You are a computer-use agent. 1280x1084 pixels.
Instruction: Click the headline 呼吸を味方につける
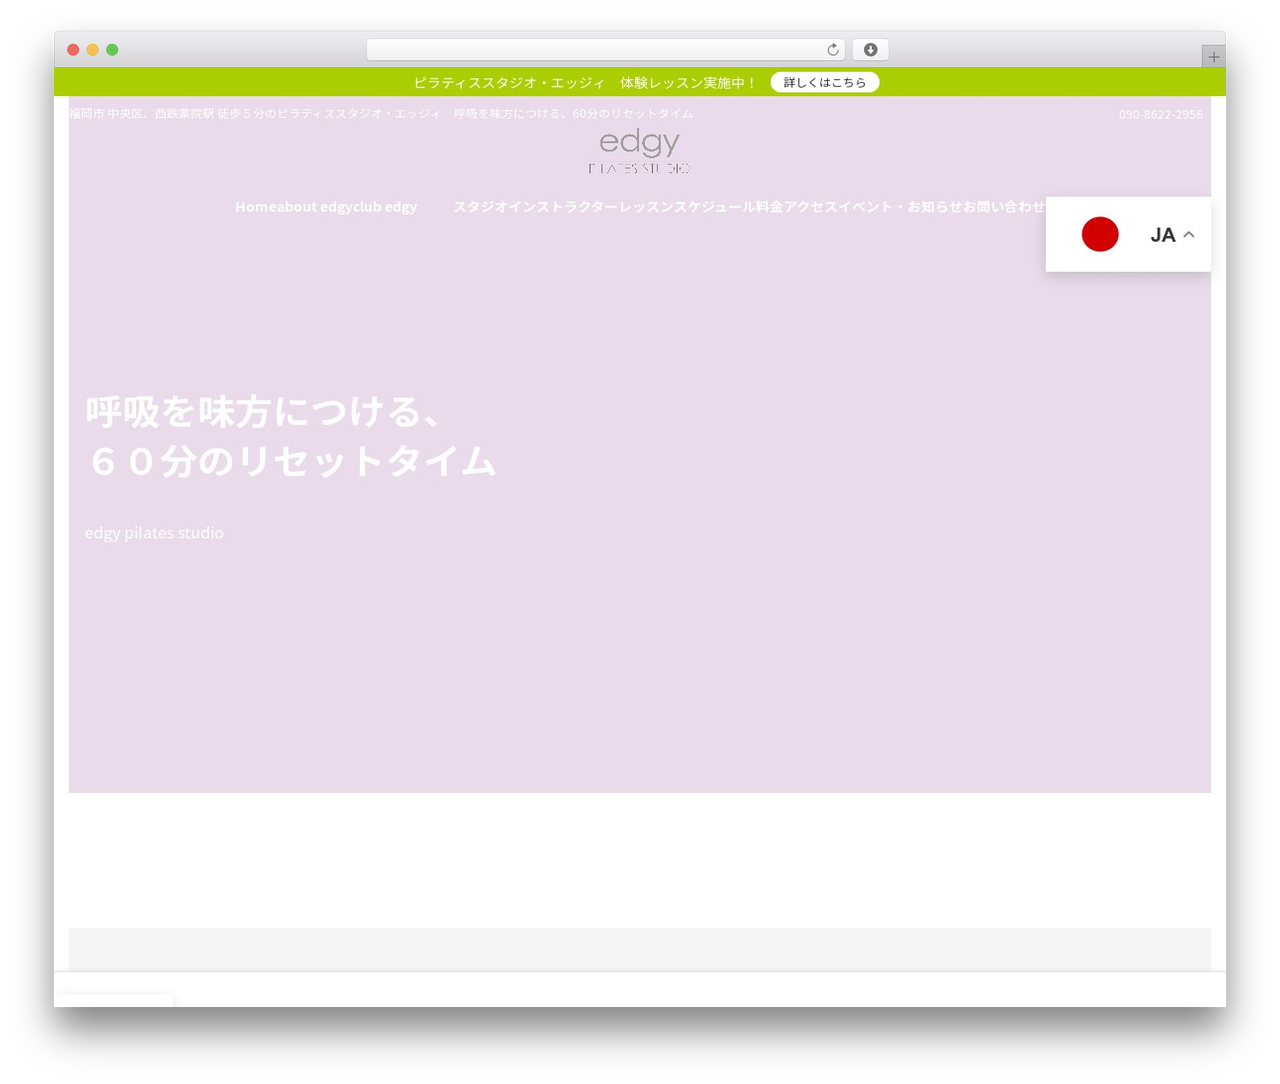click(264, 412)
